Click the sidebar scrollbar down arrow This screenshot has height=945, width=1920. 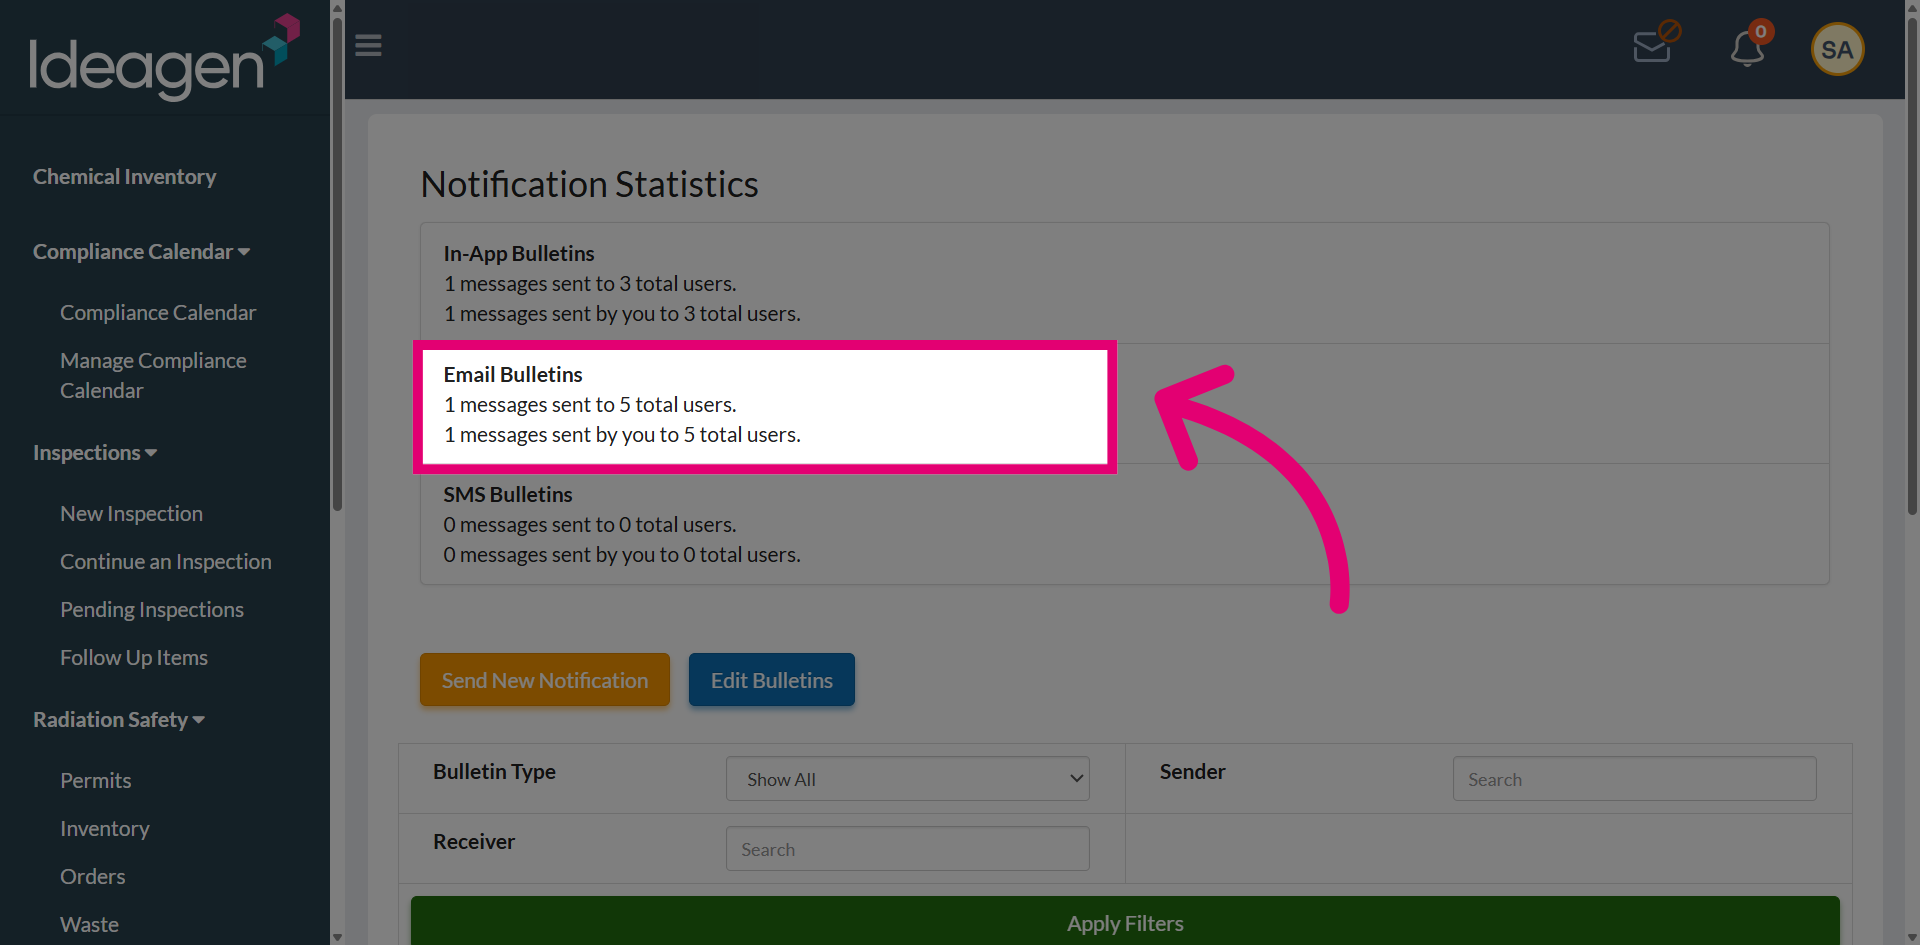tap(337, 937)
